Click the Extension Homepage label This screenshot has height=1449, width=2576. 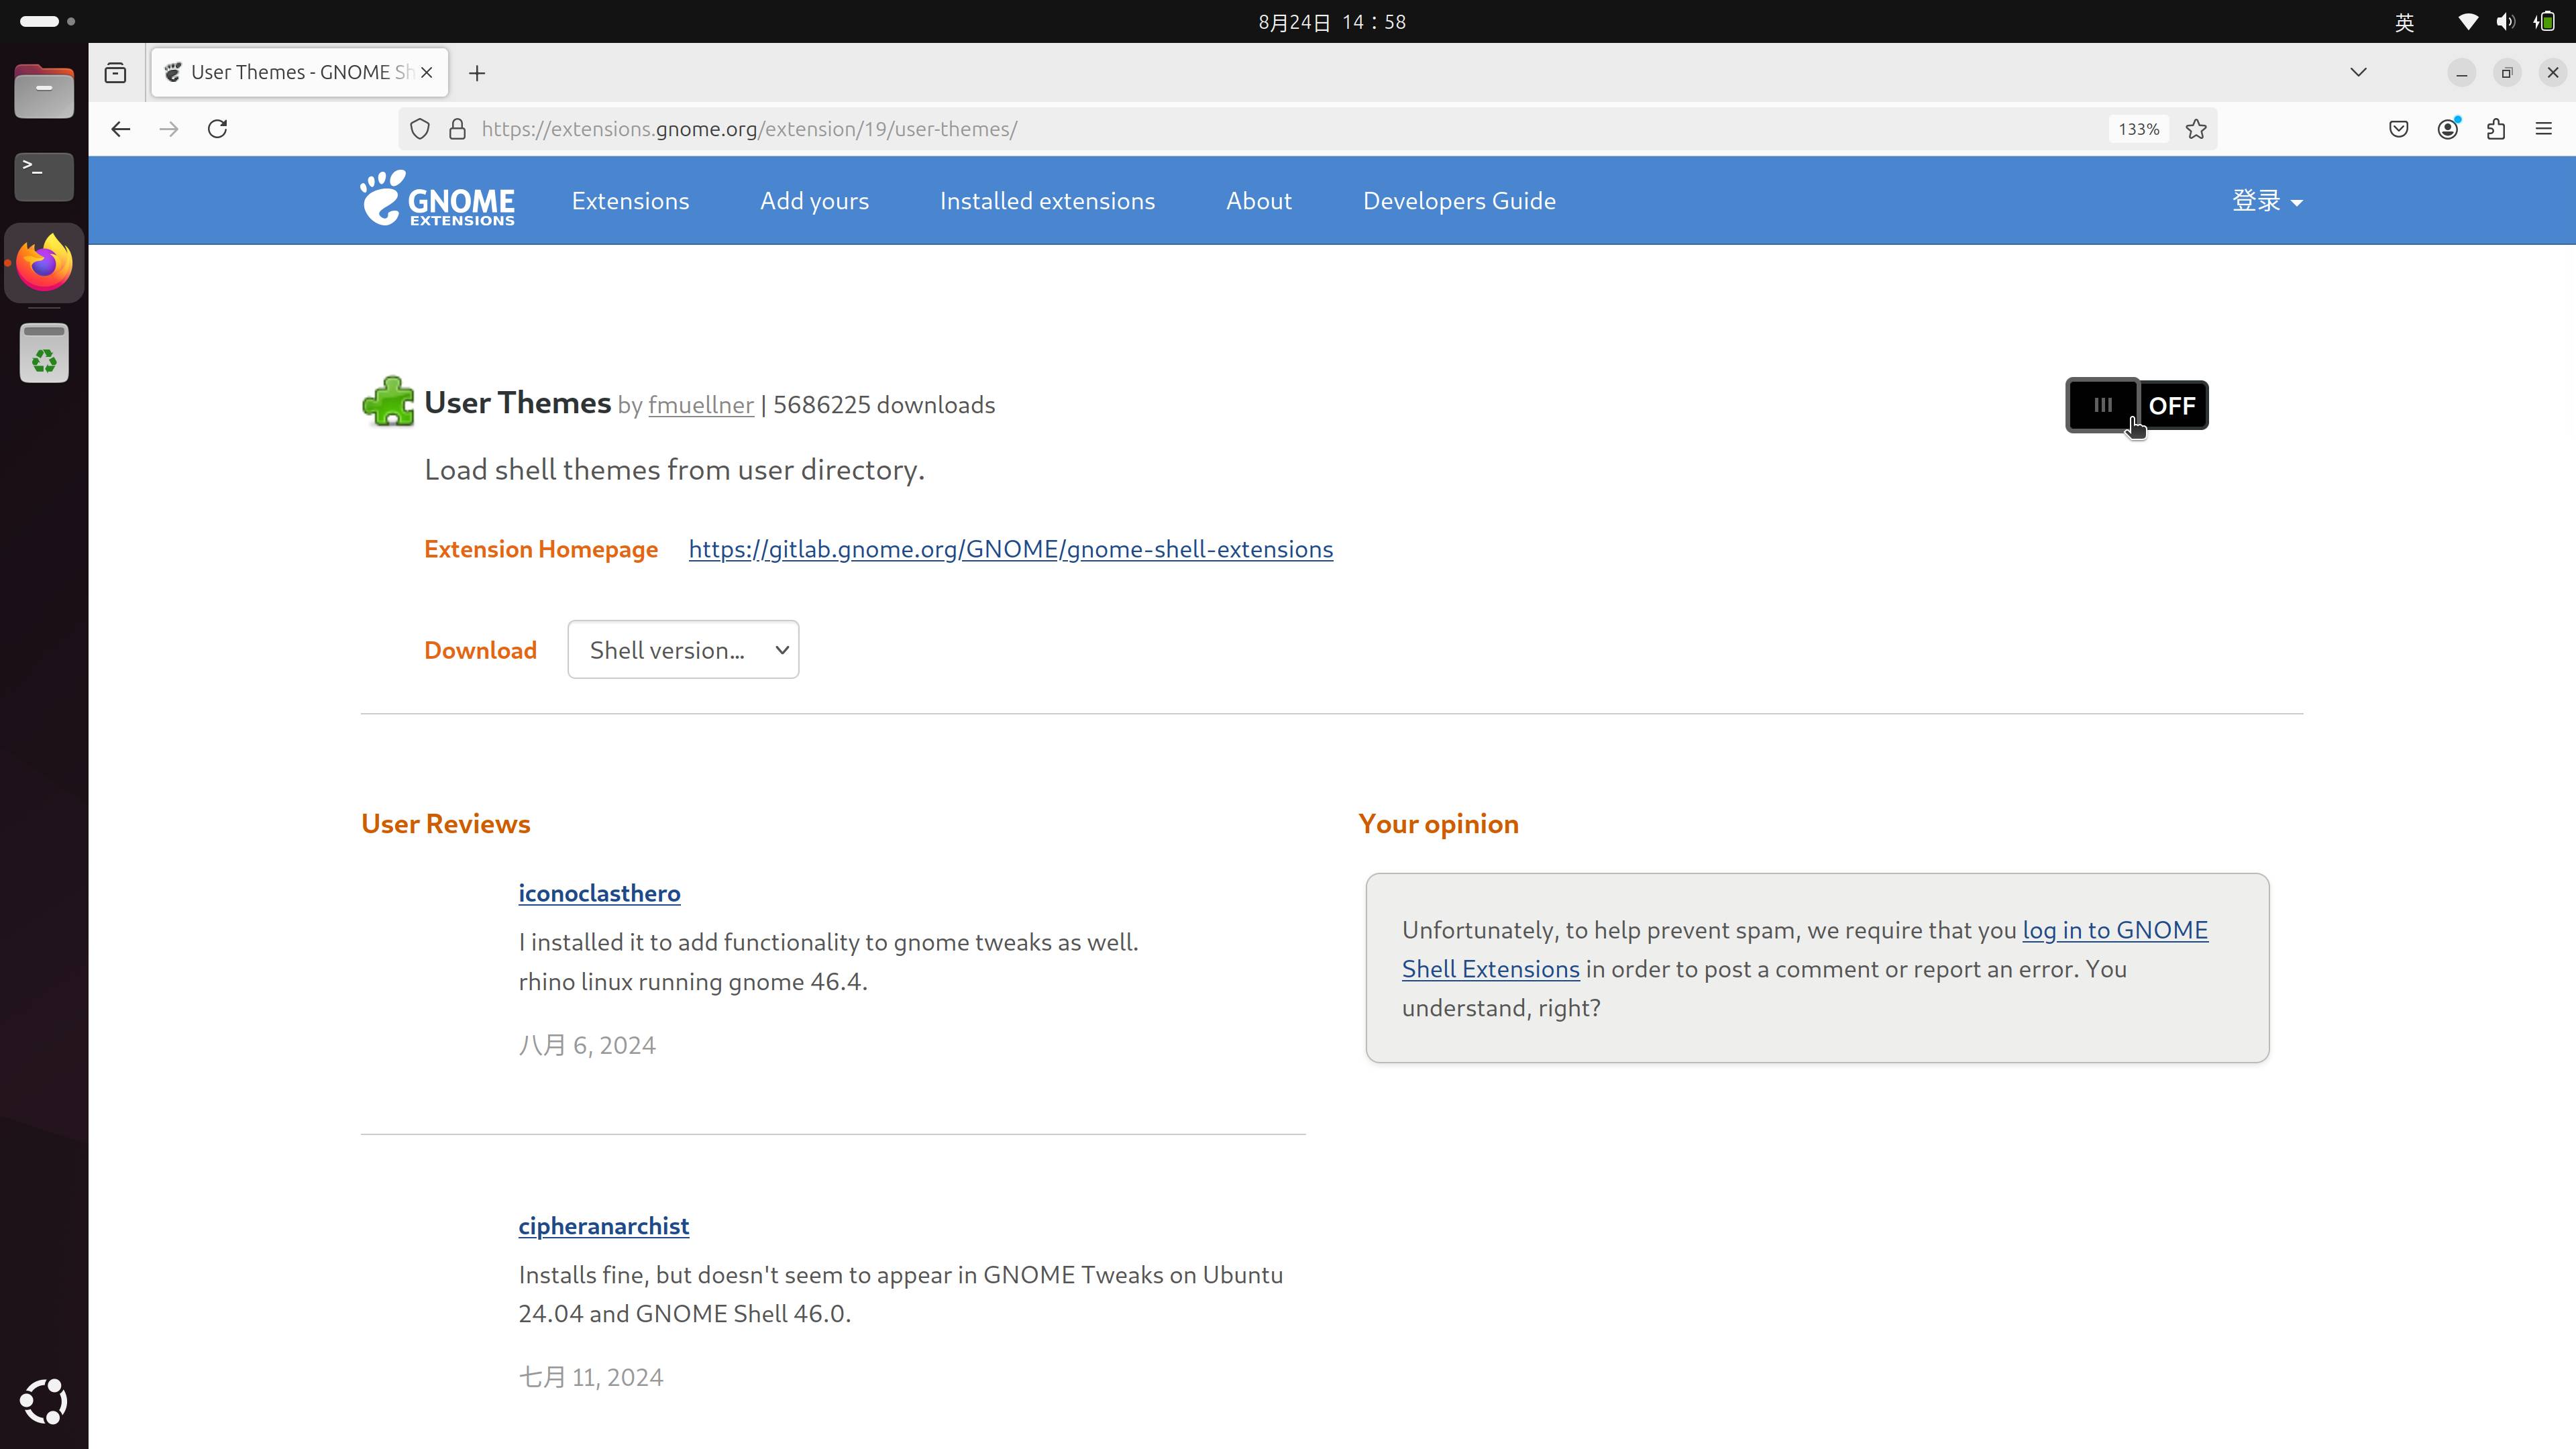[x=541, y=549]
